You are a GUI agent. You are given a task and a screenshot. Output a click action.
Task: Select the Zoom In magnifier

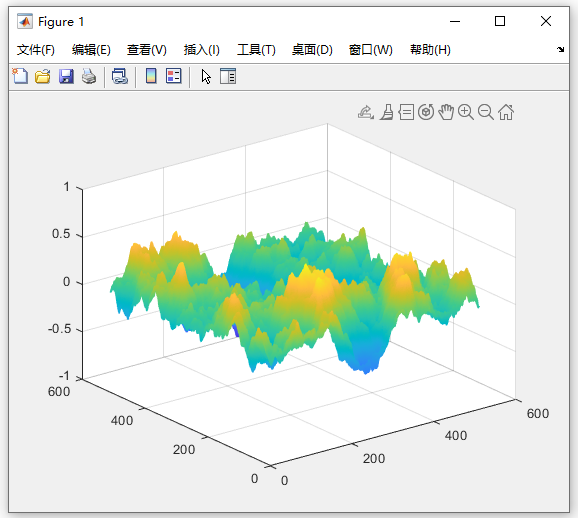(x=466, y=112)
